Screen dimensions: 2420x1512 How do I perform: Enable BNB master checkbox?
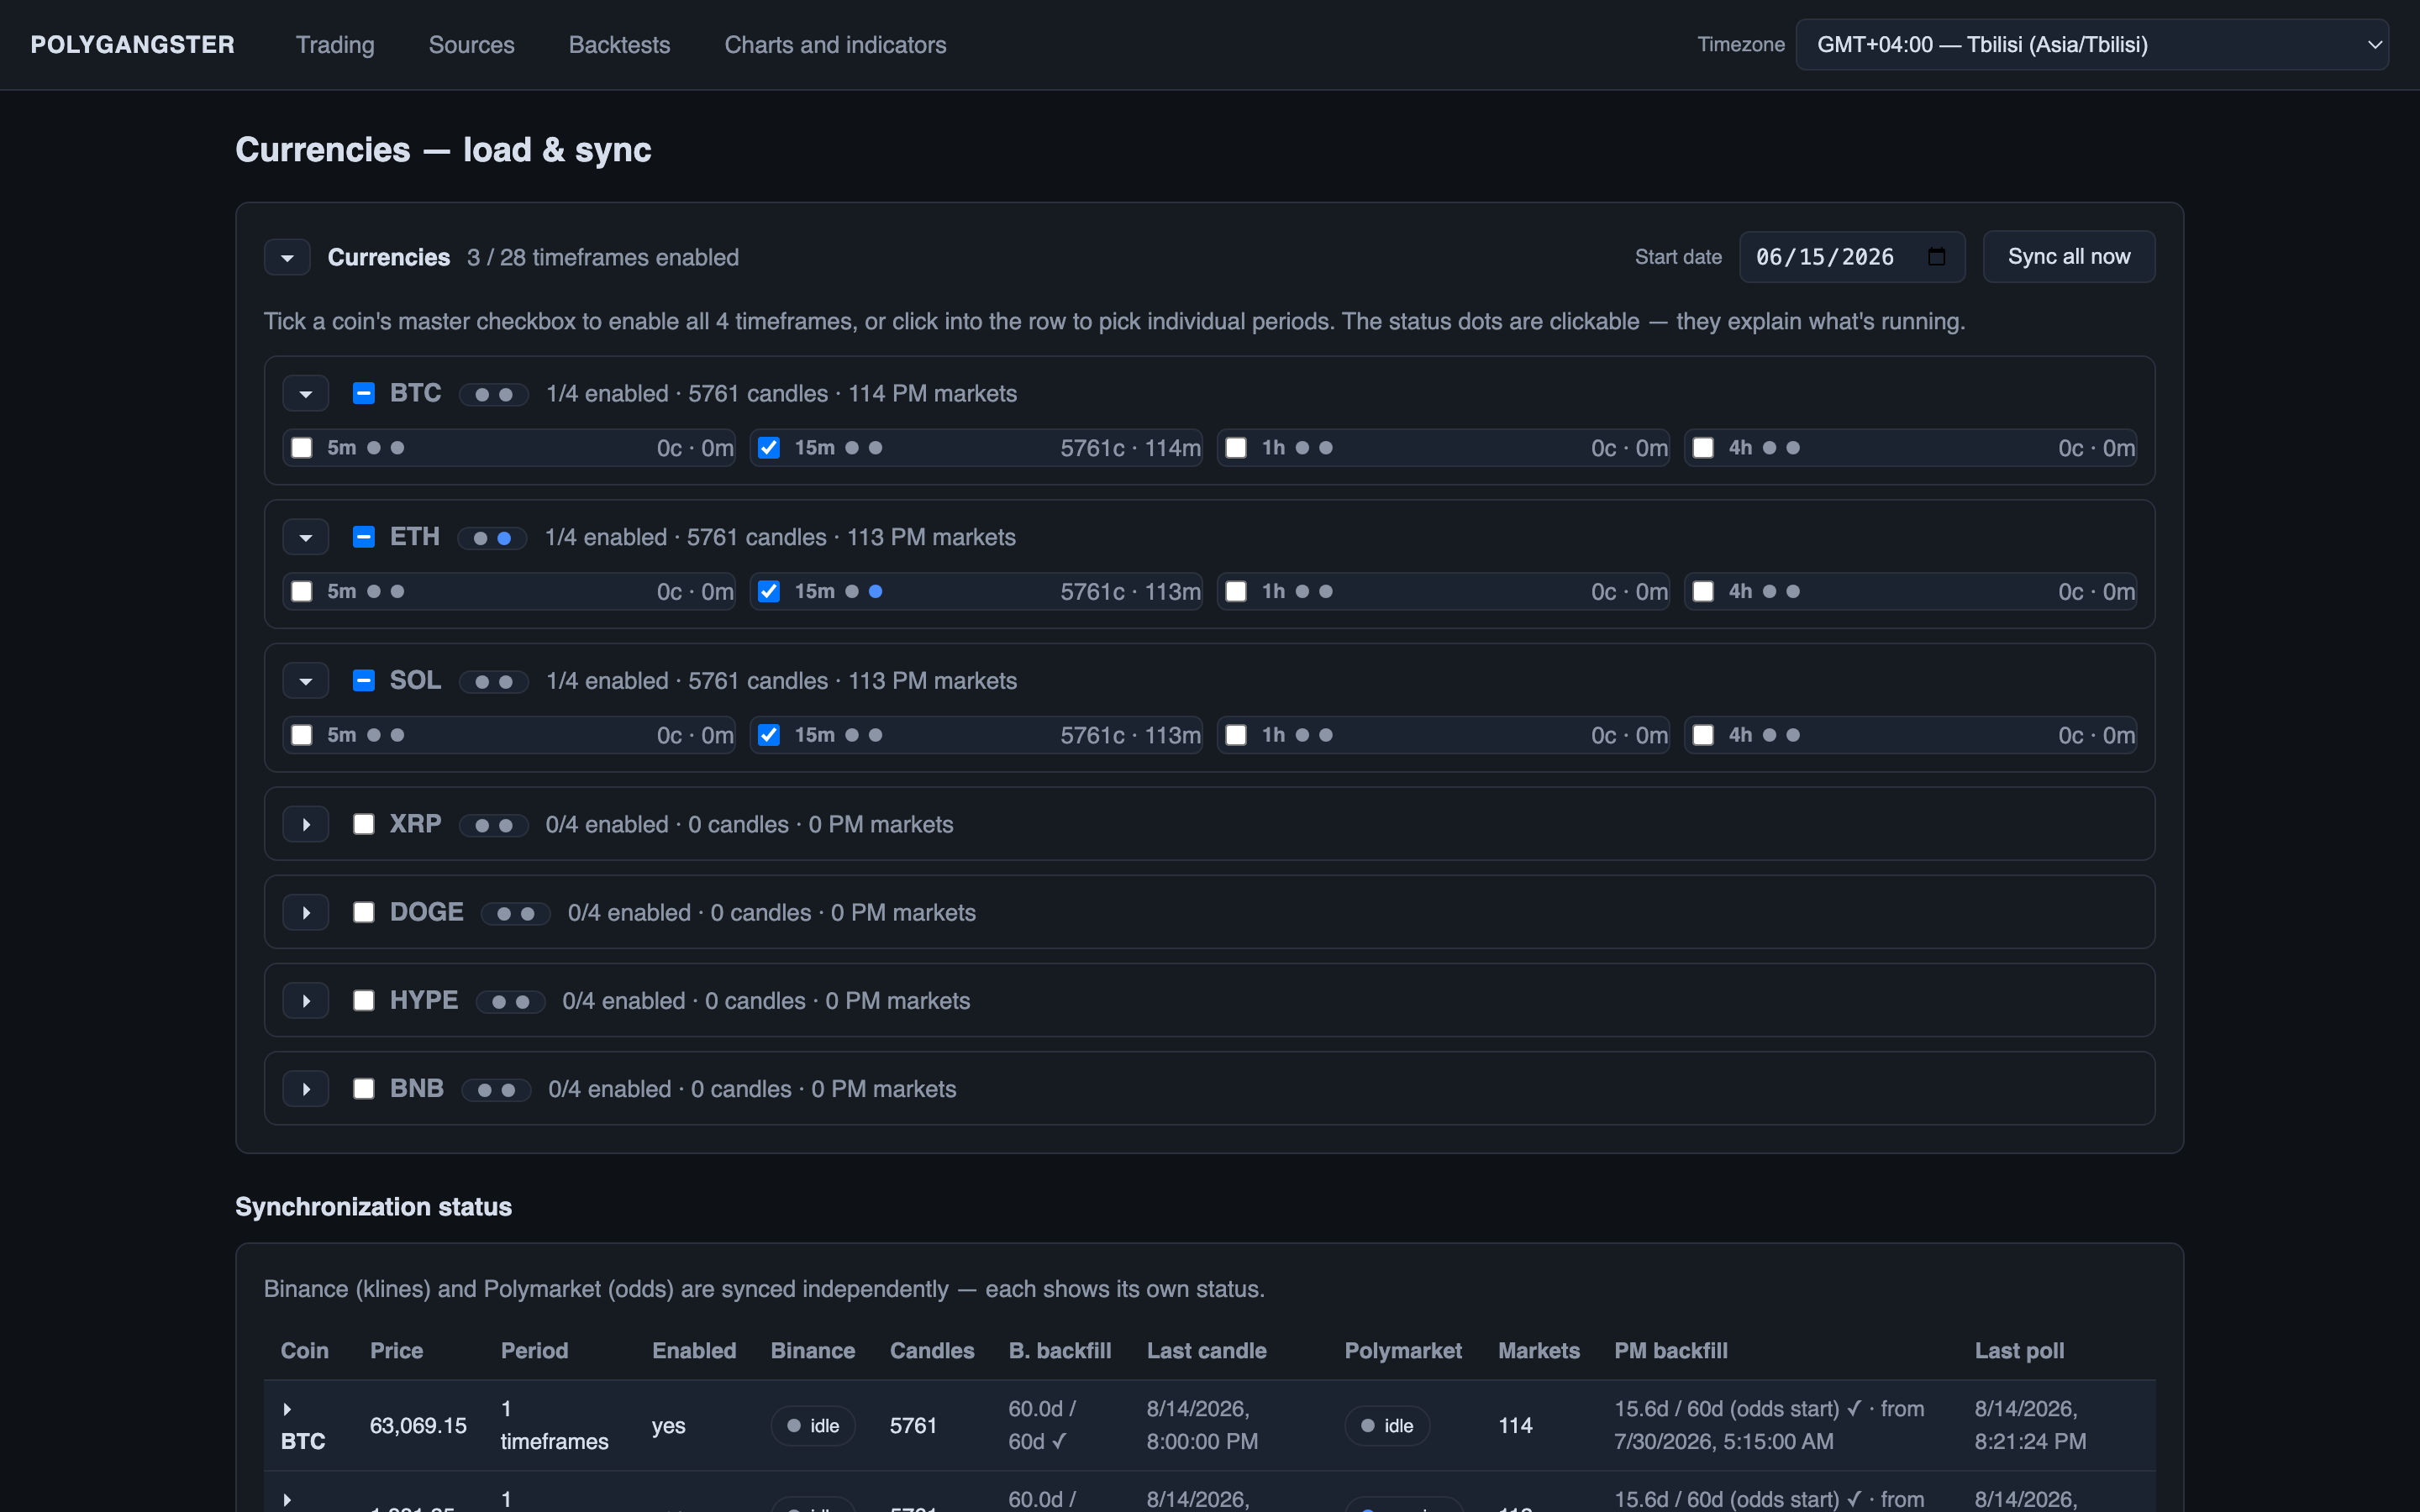(x=364, y=1088)
